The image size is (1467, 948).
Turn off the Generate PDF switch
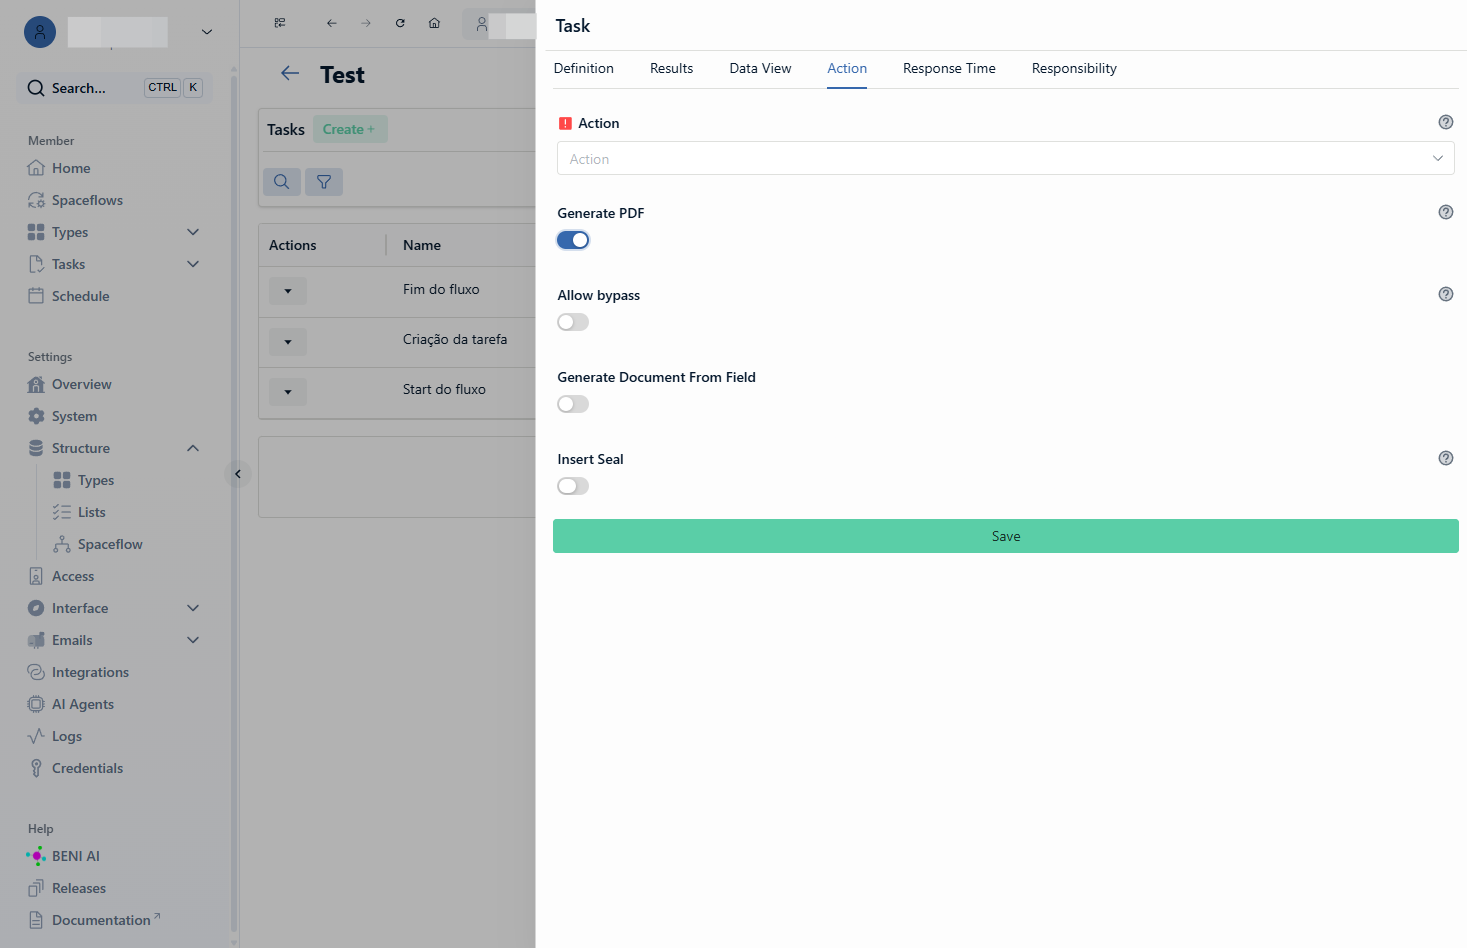[x=573, y=240]
